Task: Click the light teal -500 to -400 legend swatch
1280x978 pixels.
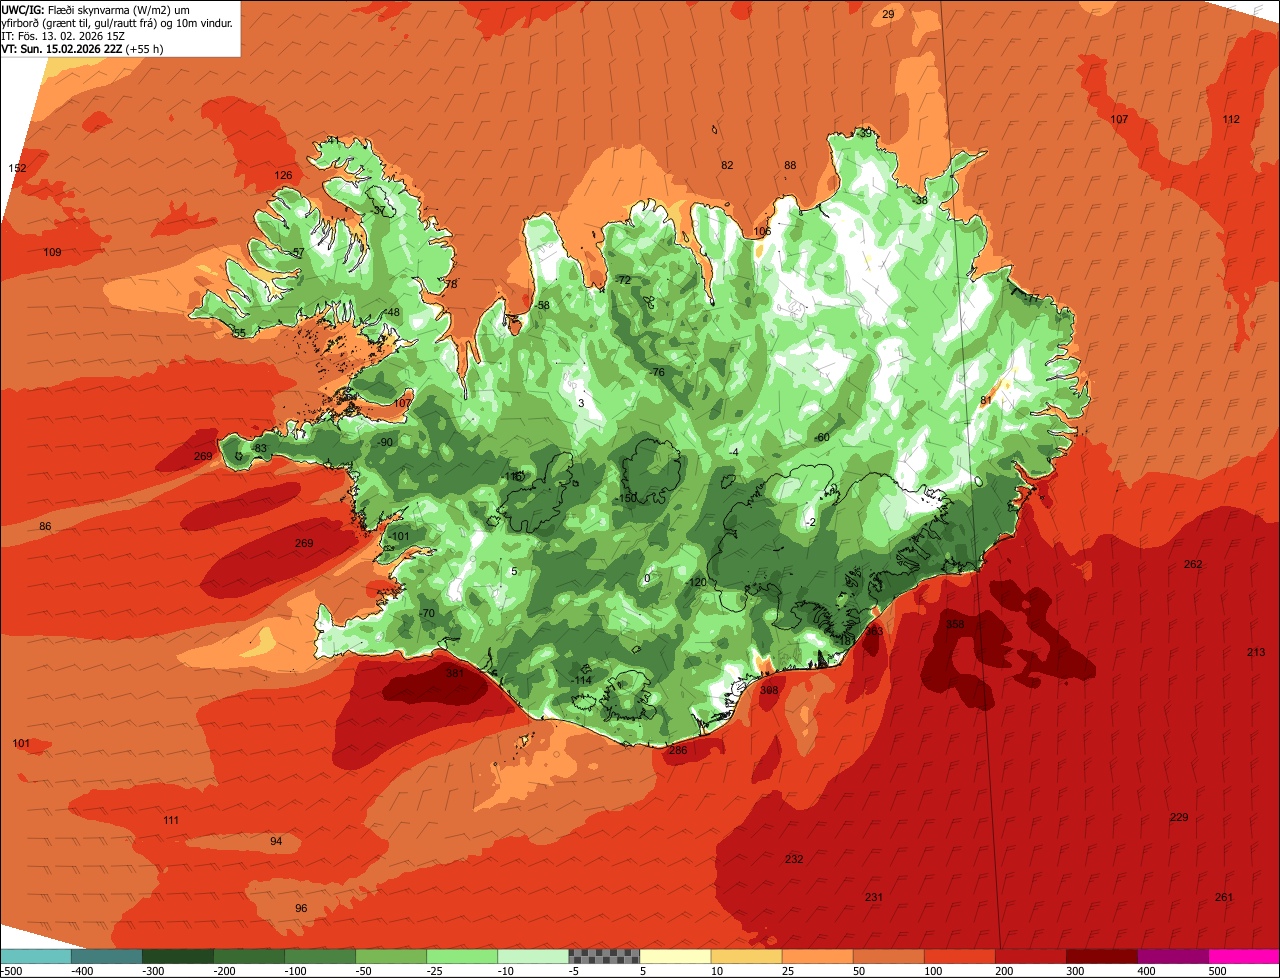Action: [x=36, y=956]
